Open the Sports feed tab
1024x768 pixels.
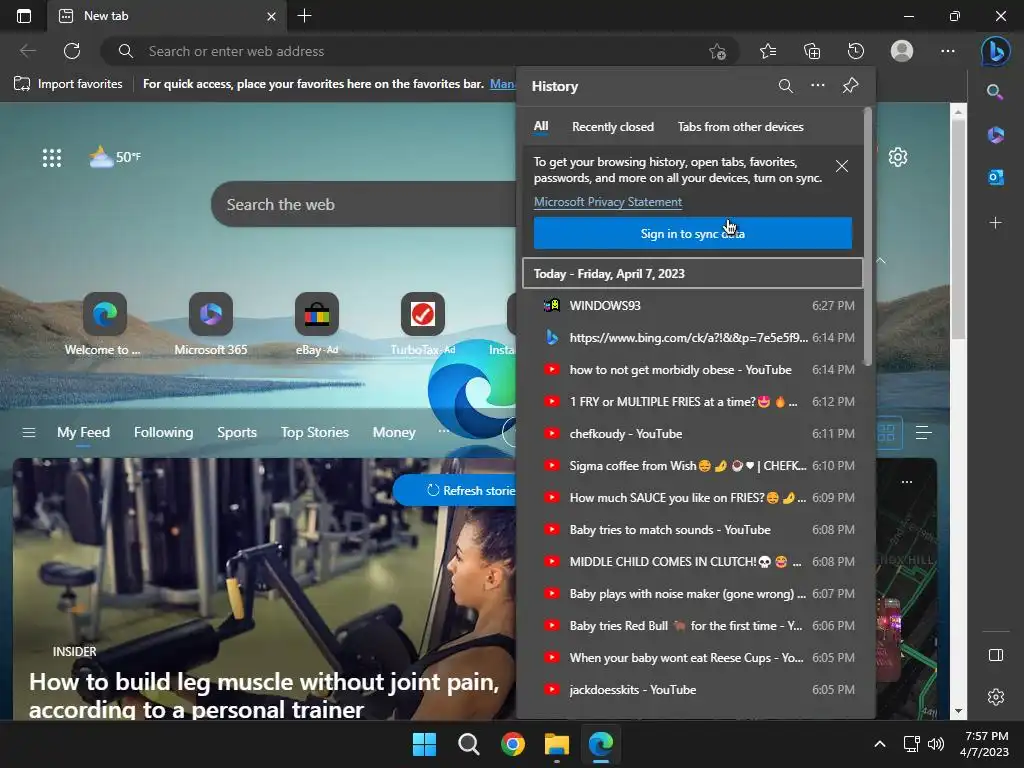tap(236, 432)
